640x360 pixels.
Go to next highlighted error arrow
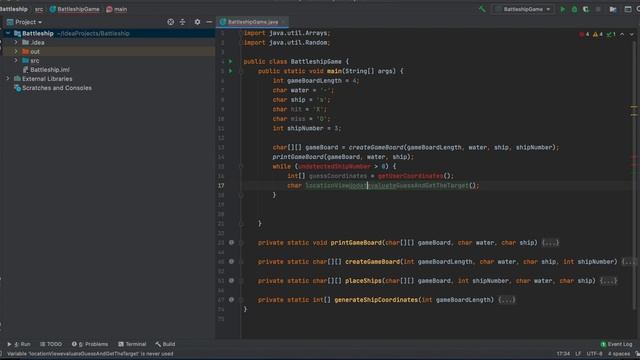[631, 34]
